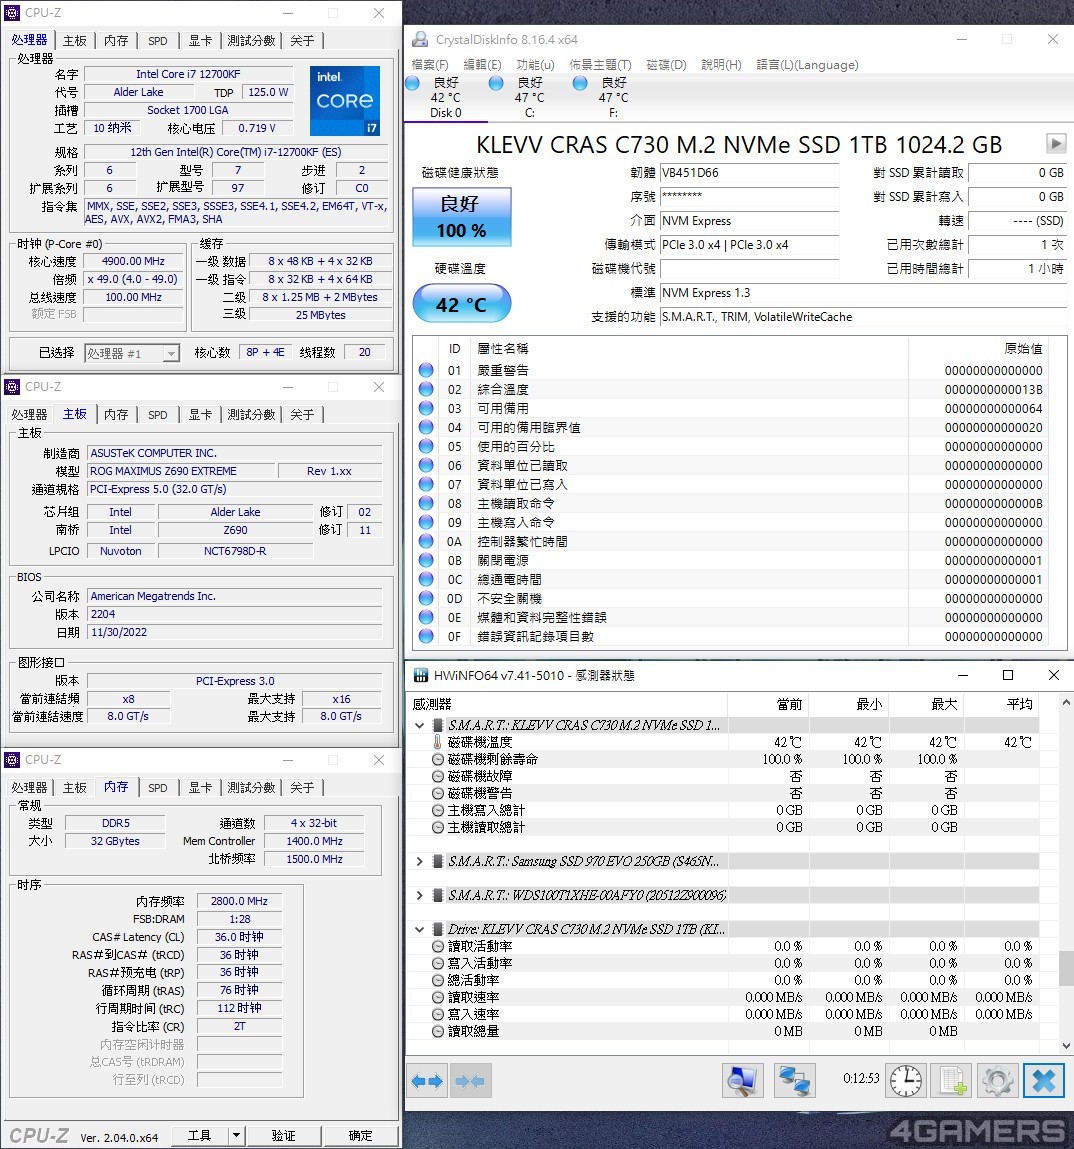The image size is (1074, 1149).
Task: Switch to SPD tab in top CPU-Z window
Action: pyautogui.click(x=158, y=41)
